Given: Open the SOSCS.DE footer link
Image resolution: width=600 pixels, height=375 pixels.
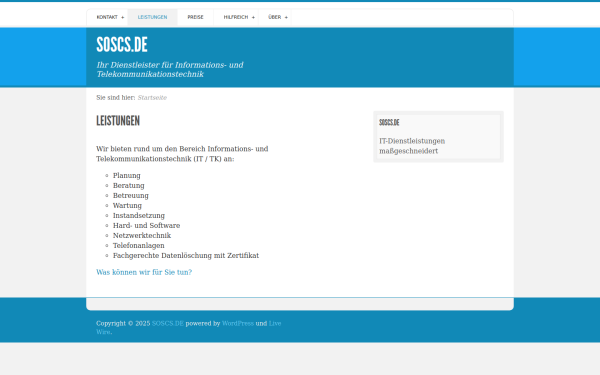Looking at the screenshot, I should coord(168,323).
